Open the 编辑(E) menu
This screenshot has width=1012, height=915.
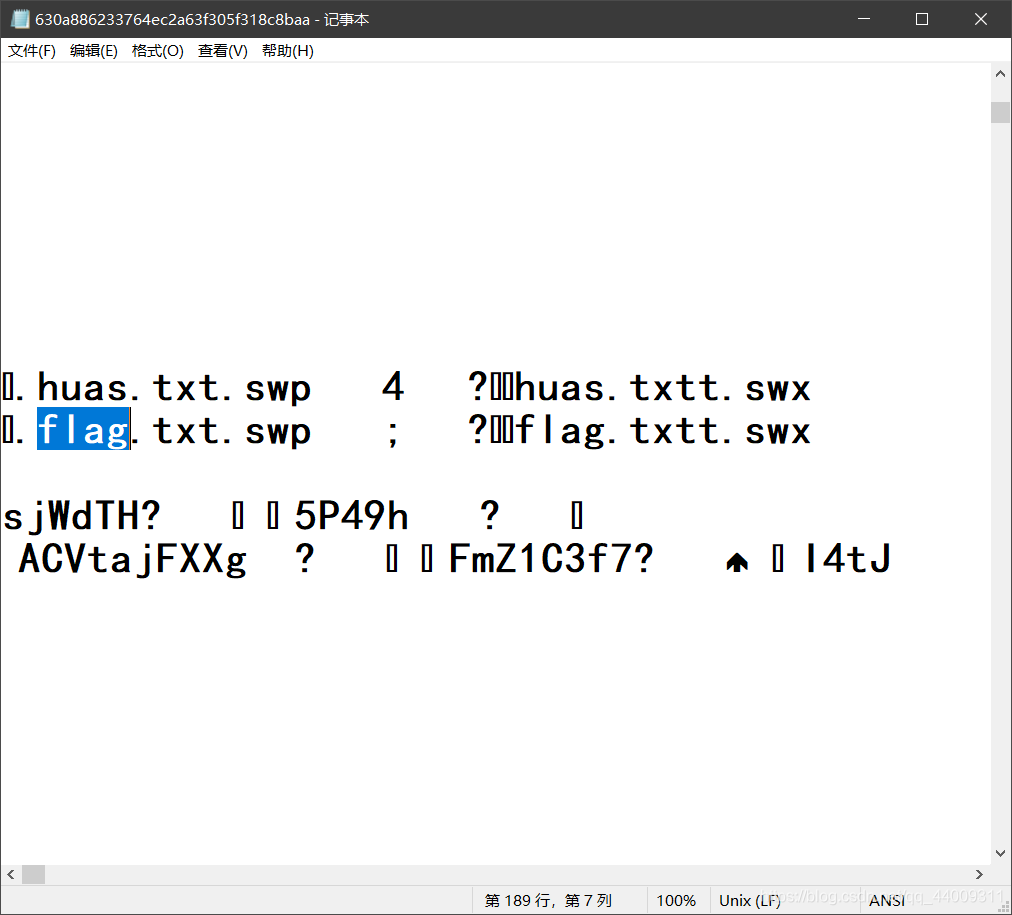tap(94, 50)
